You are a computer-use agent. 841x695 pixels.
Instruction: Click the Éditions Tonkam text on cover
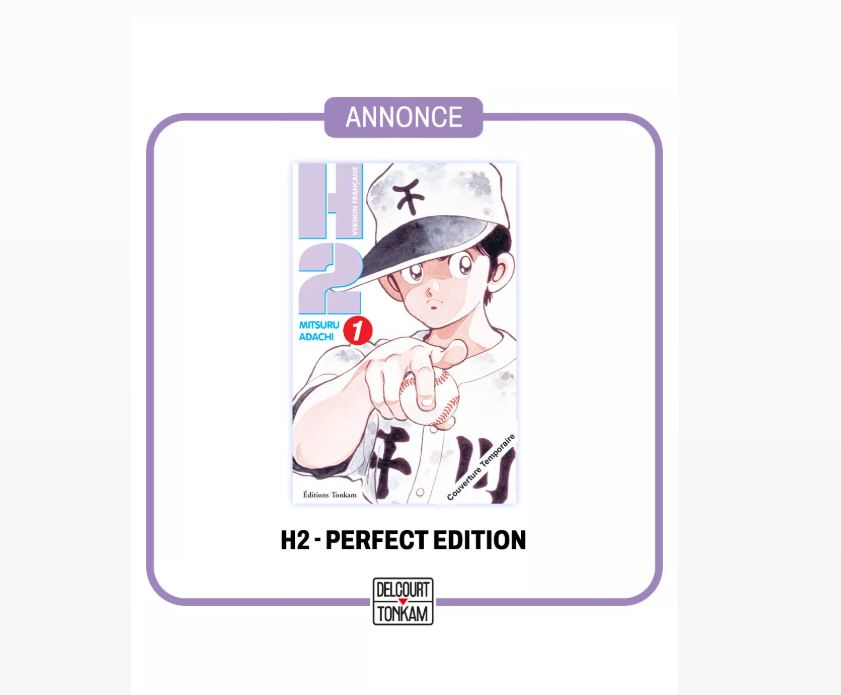coord(329,494)
